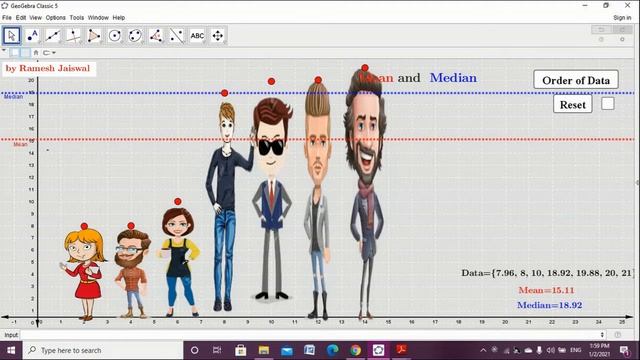The width and height of the screenshot is (640, 360).
Task: Open the Edit menu
Action: coord(21,18)
